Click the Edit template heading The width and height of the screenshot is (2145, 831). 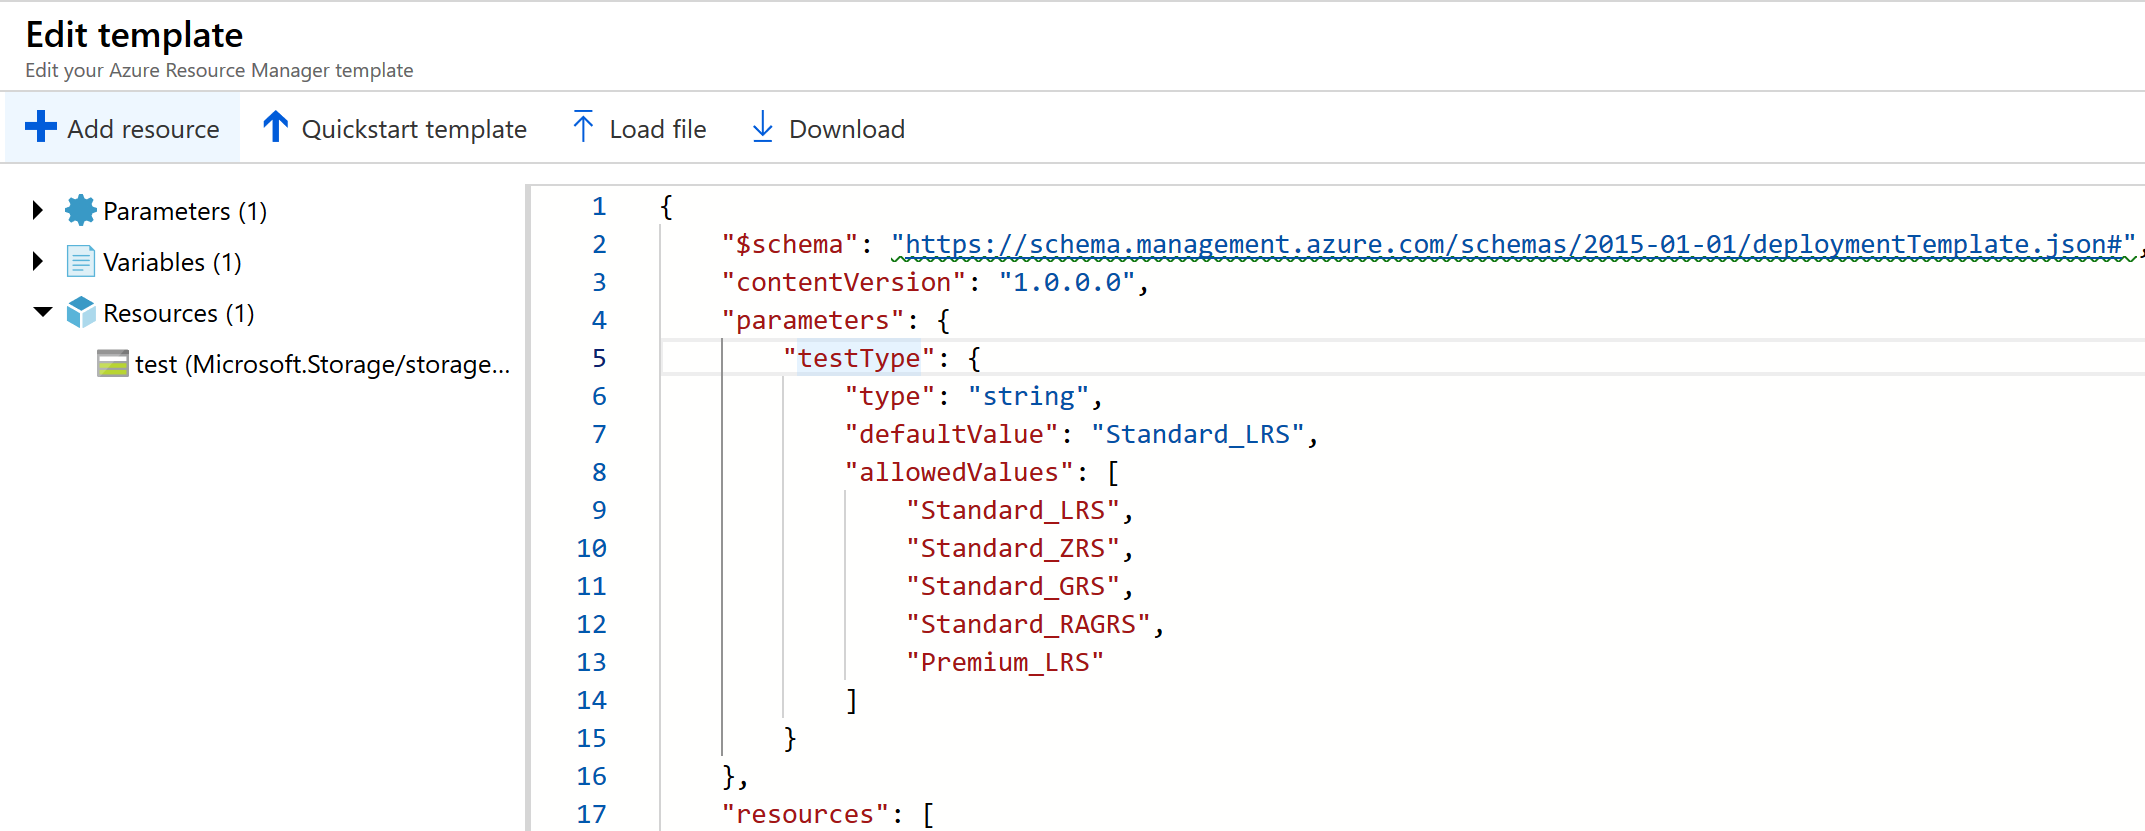pos(134,35)
